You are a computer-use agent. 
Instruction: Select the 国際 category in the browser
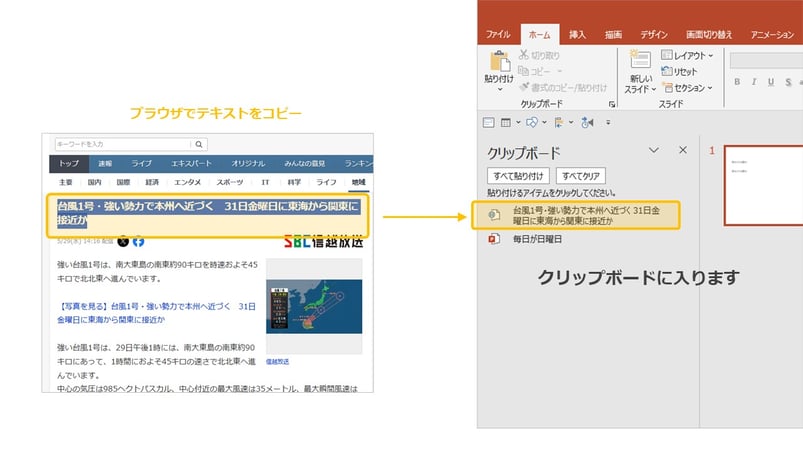(123, 182)
